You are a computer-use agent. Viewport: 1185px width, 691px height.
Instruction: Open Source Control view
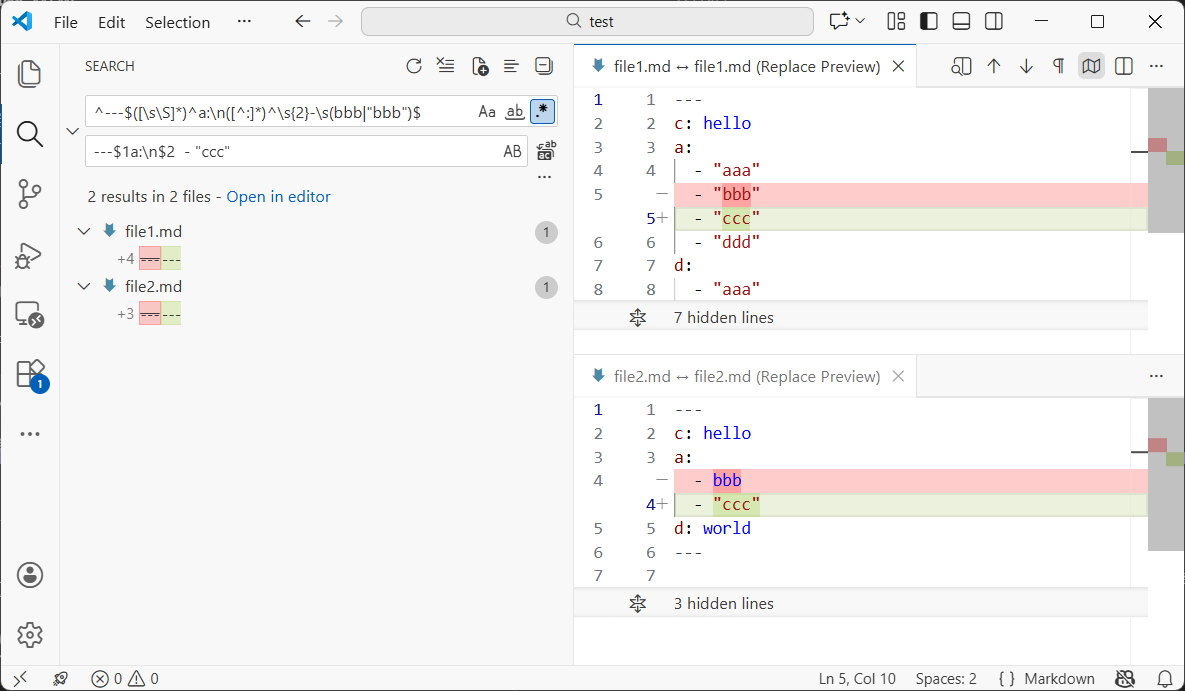[30, 194]
